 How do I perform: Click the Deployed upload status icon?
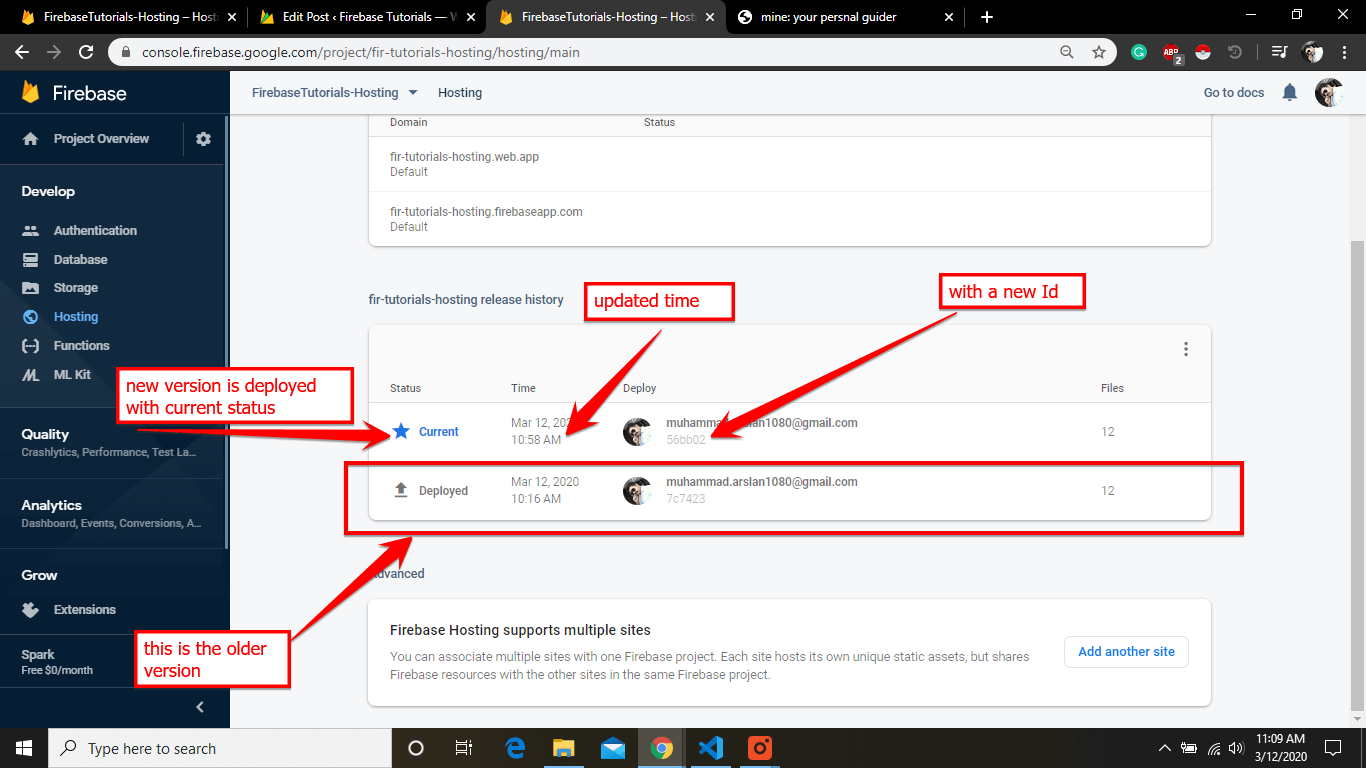click(401, 490)
